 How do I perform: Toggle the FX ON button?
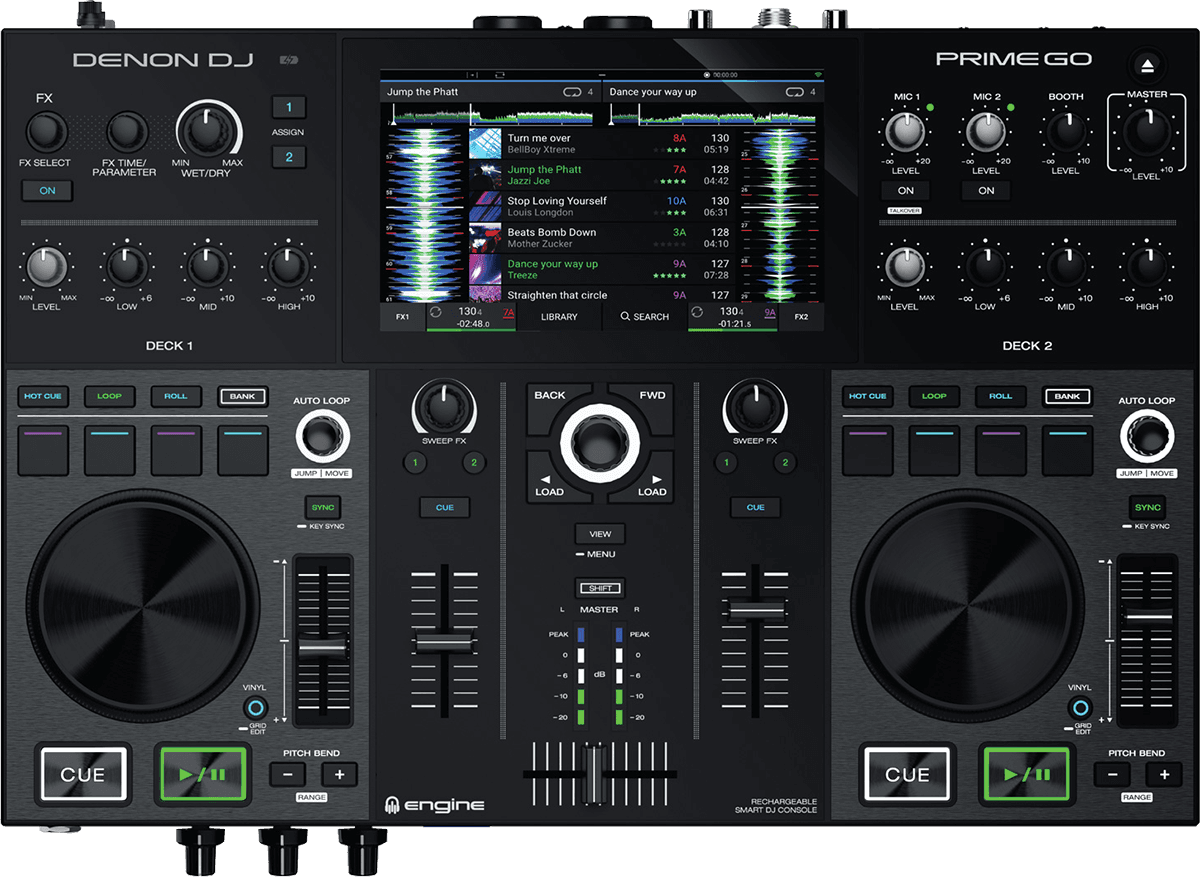(47, 191)
